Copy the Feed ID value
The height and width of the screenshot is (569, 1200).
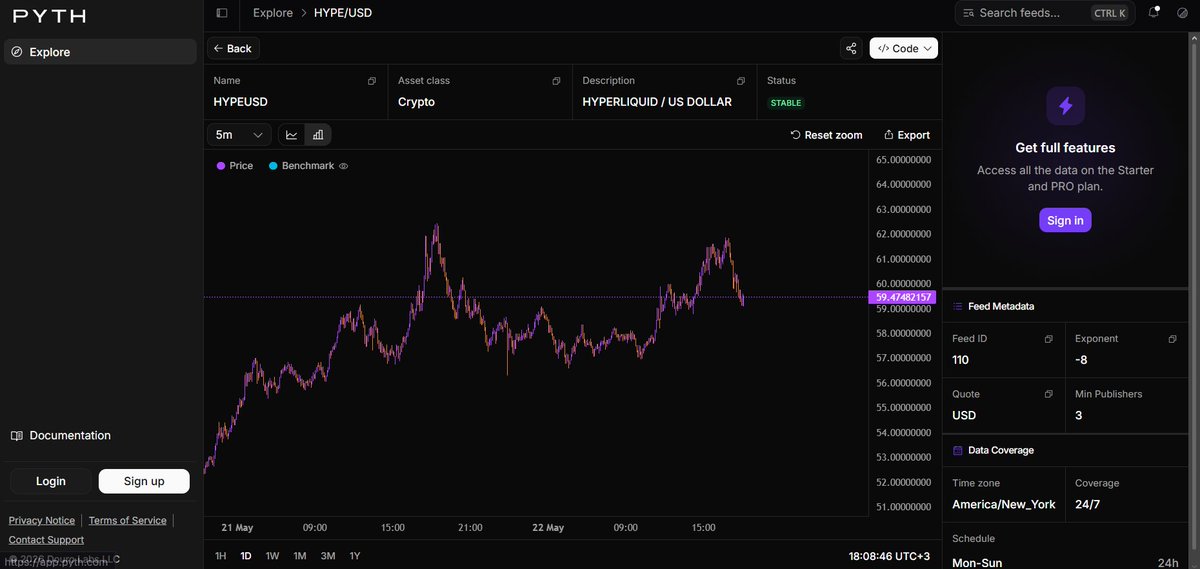click(x=1049, y=339)
